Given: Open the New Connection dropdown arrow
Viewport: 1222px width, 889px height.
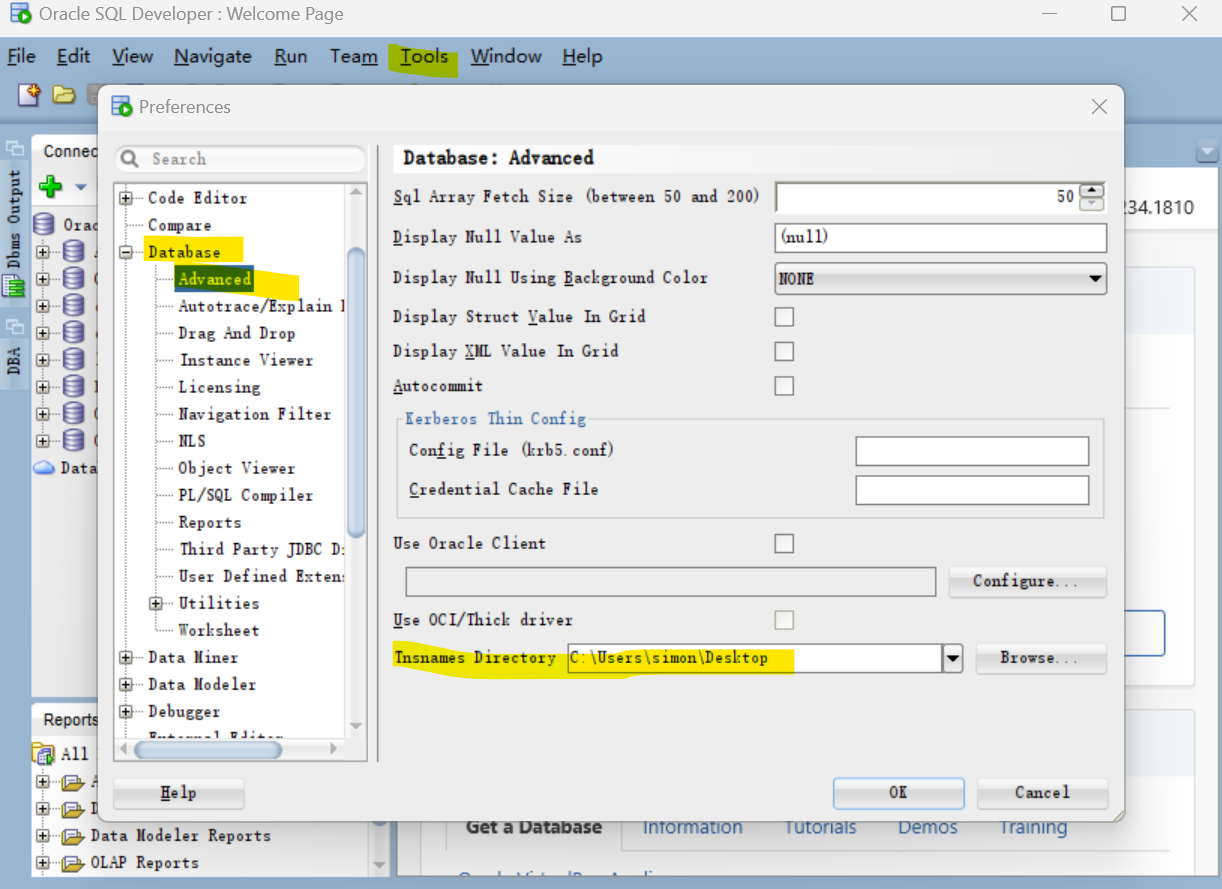Looking at the screenshot, I should coord(81,187).
